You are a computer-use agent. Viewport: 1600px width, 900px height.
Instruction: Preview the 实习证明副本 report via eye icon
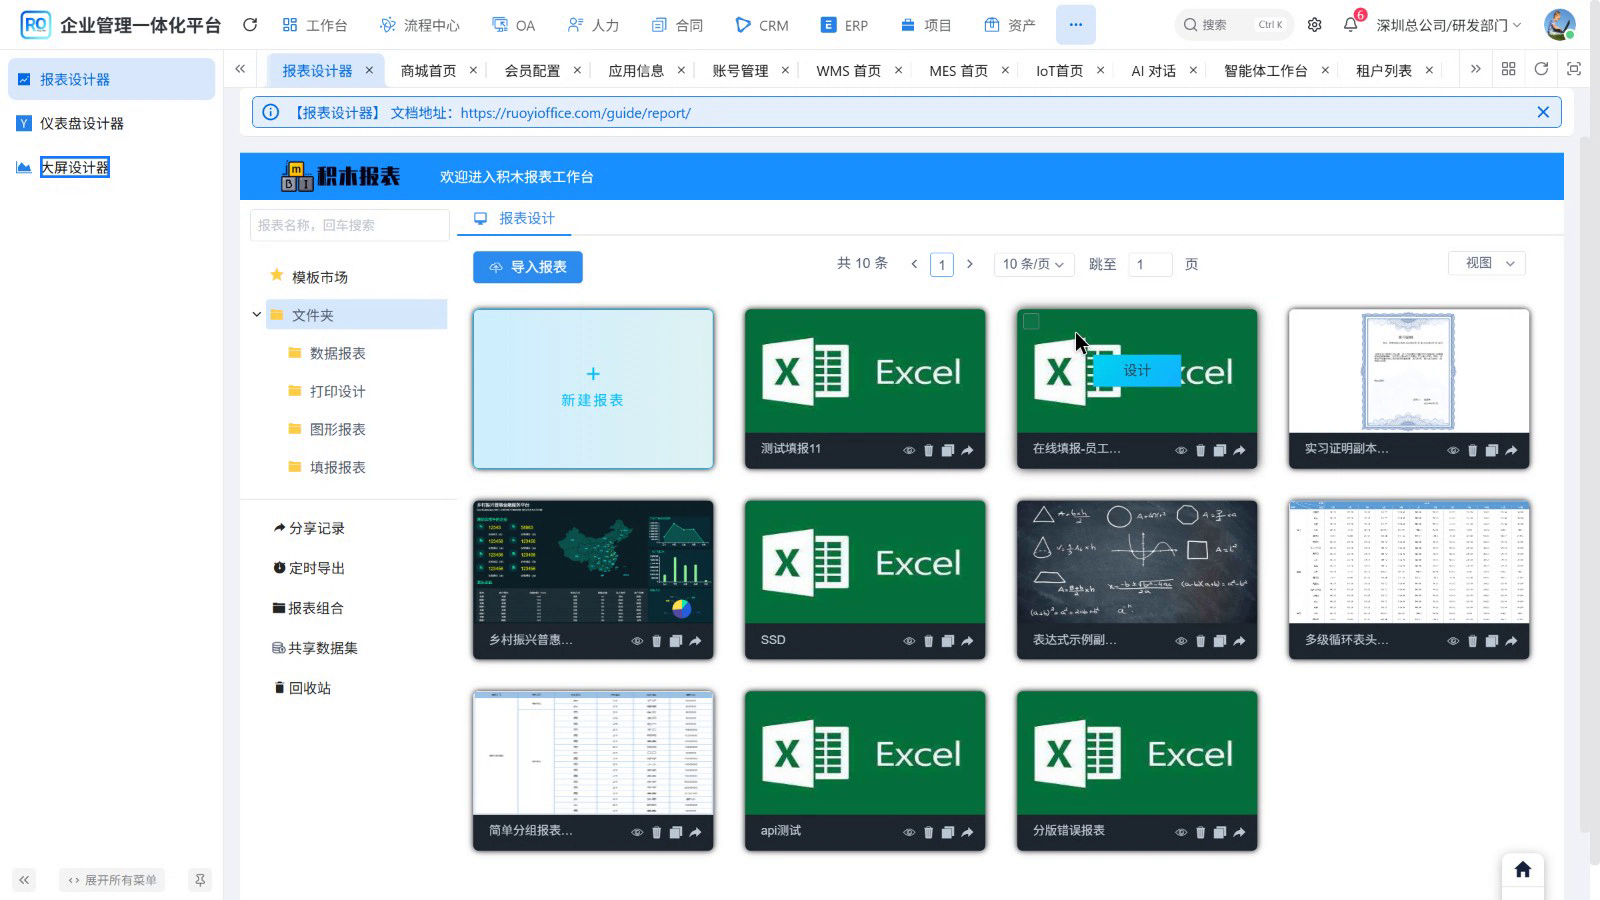click(x=1453, y=450)
